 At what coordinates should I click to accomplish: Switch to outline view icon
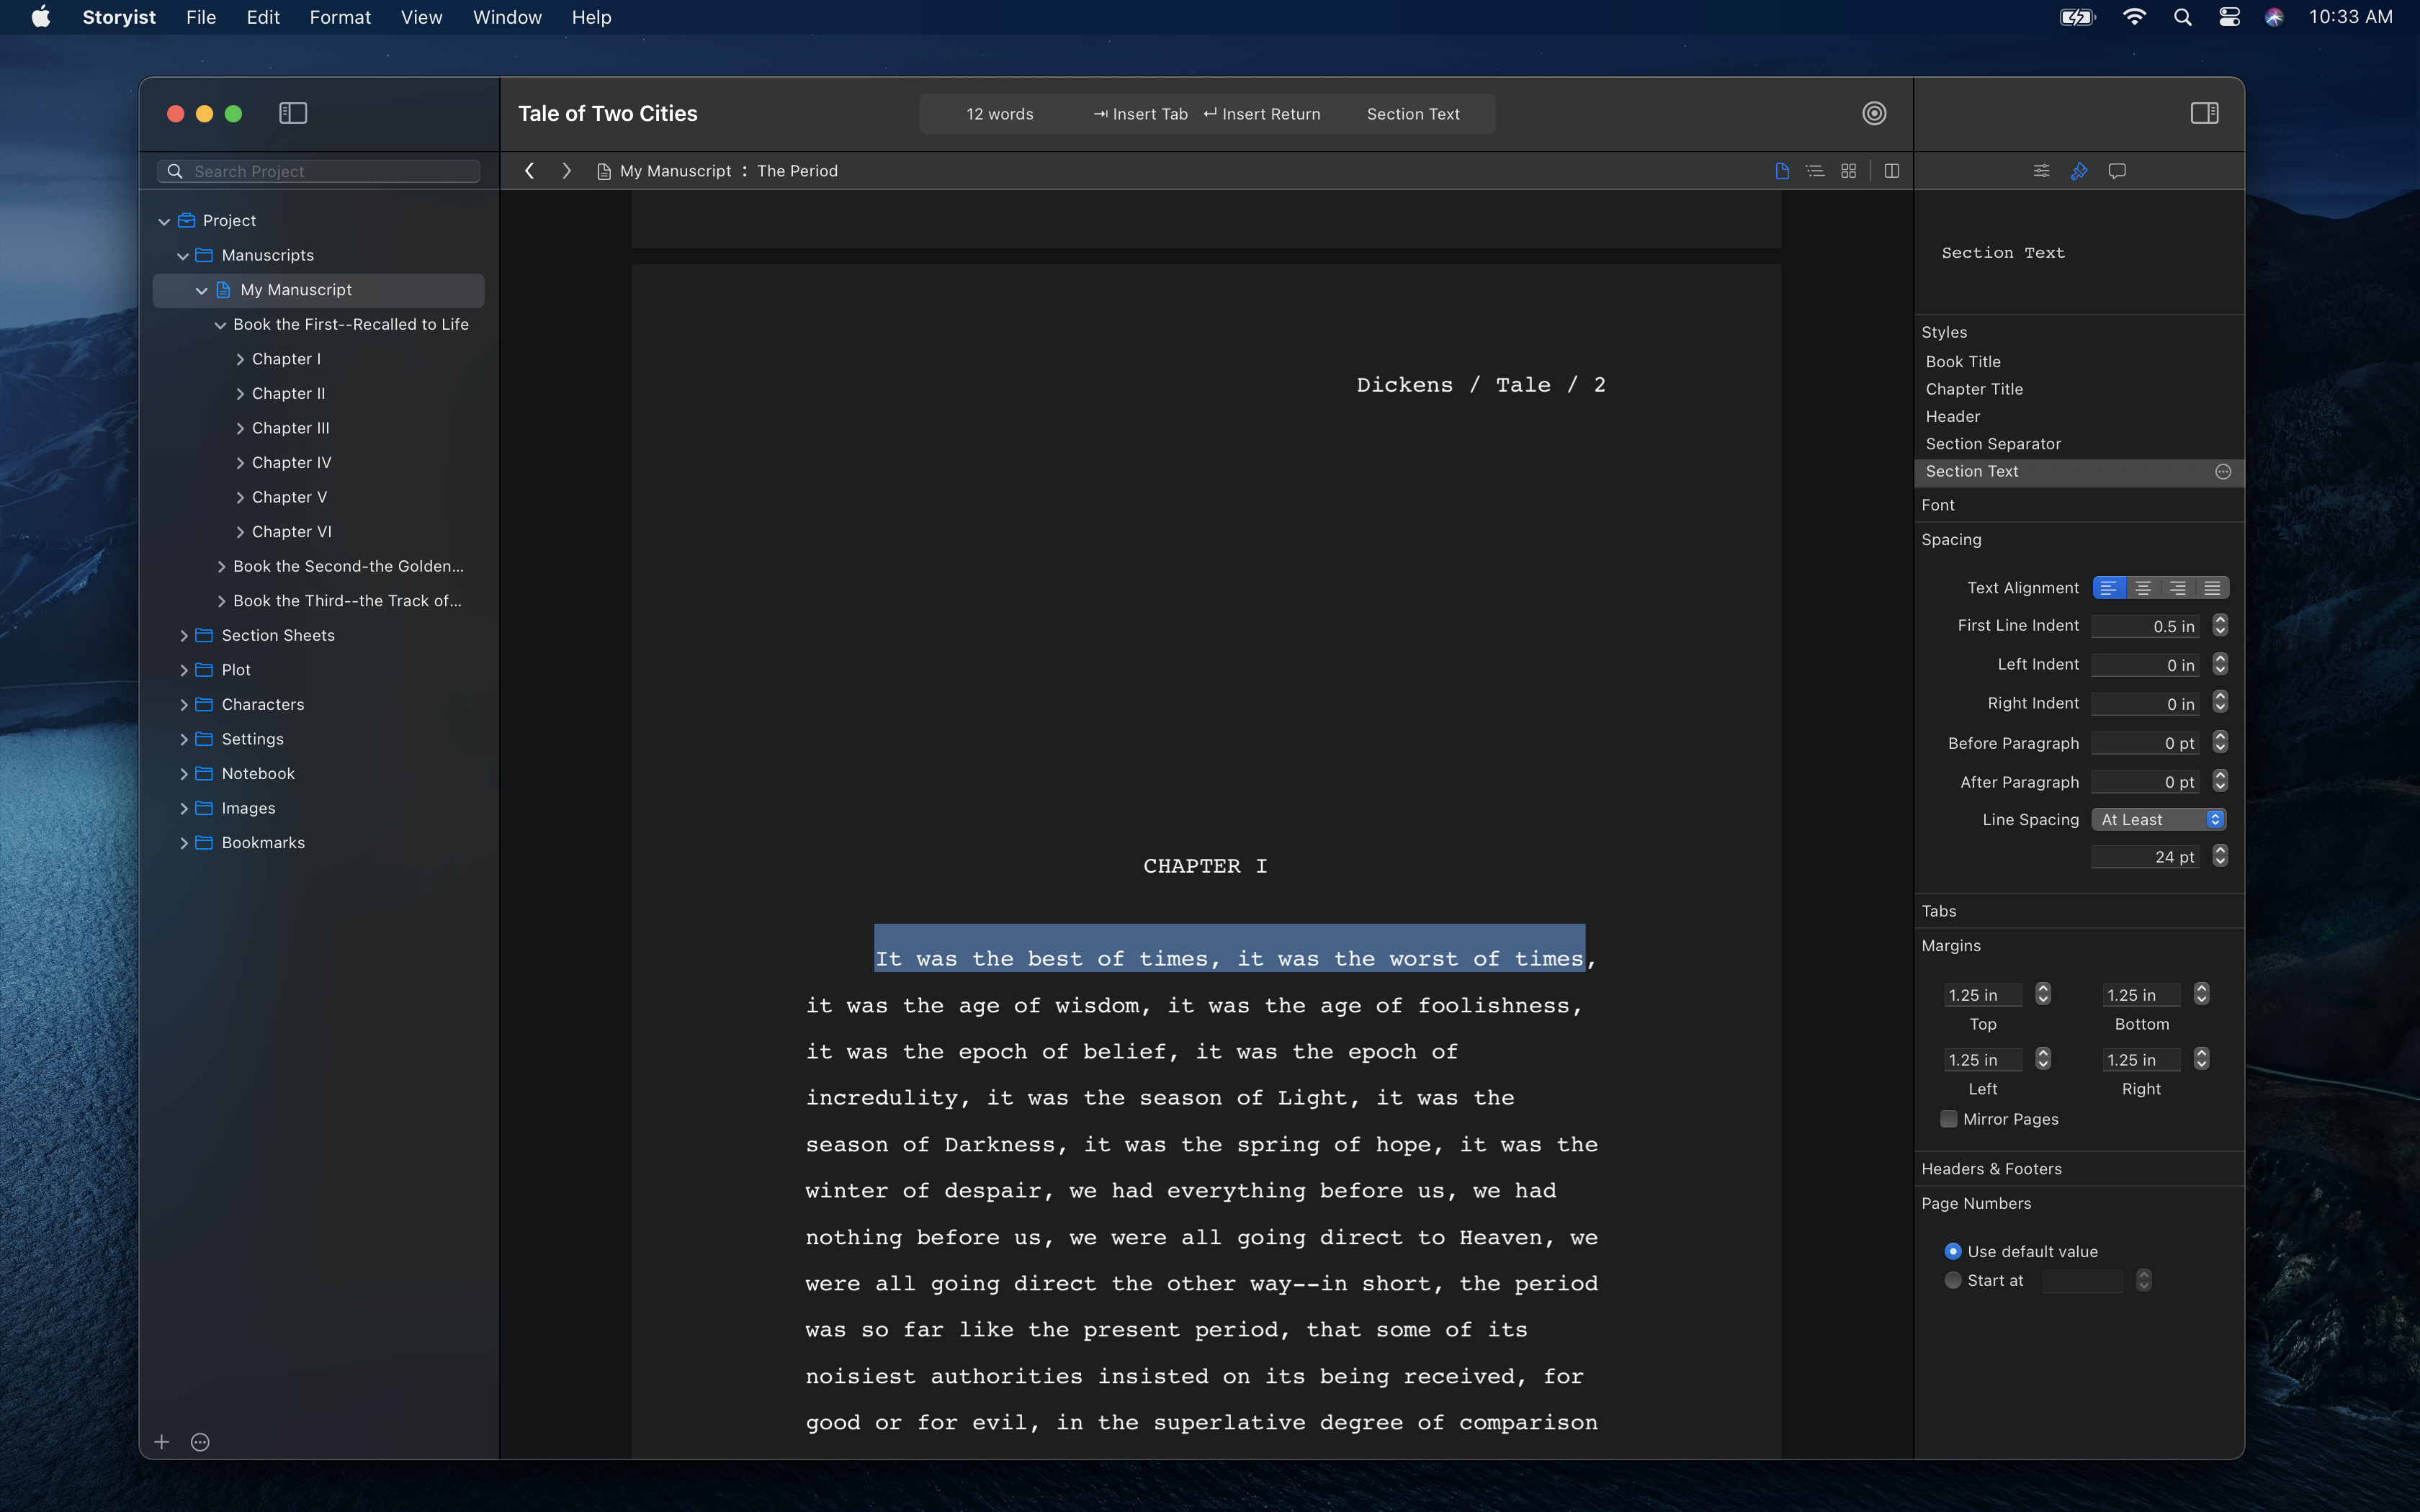[1815, 171]
